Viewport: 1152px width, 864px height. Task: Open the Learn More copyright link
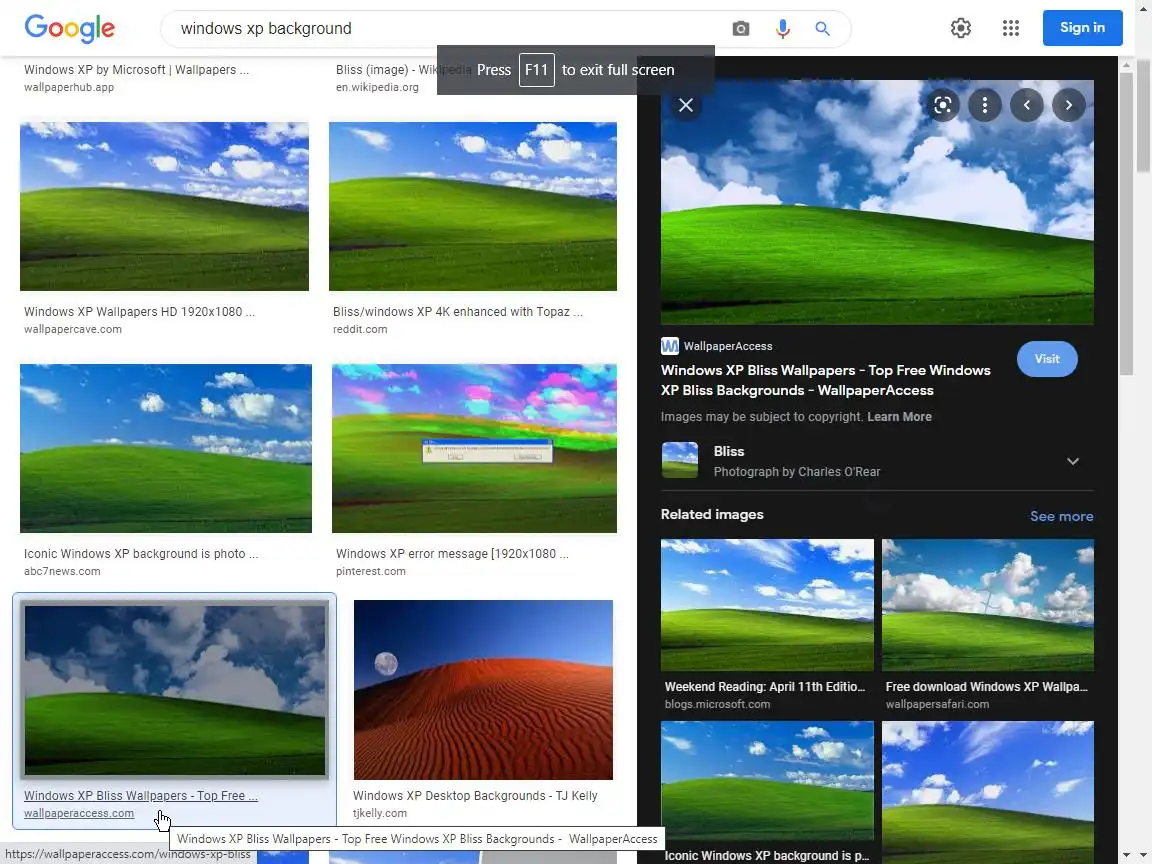pos(899,417)
